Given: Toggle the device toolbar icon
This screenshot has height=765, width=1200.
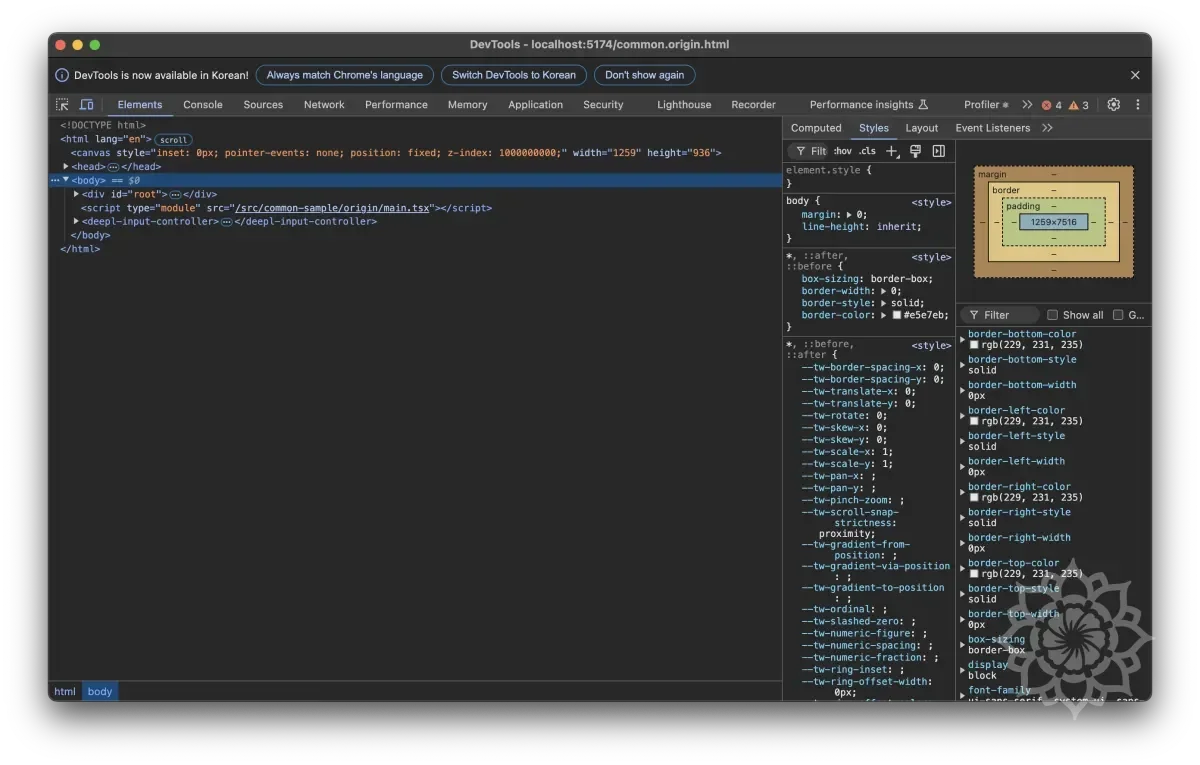Looking at the screenshot, I should tap(87, 105).
